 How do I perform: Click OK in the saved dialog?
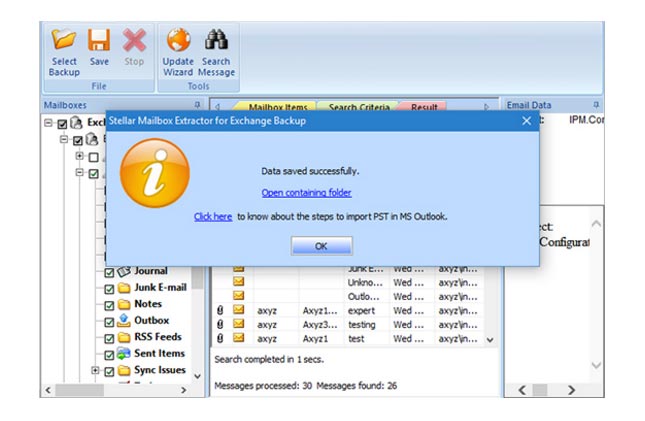(321, 246)
